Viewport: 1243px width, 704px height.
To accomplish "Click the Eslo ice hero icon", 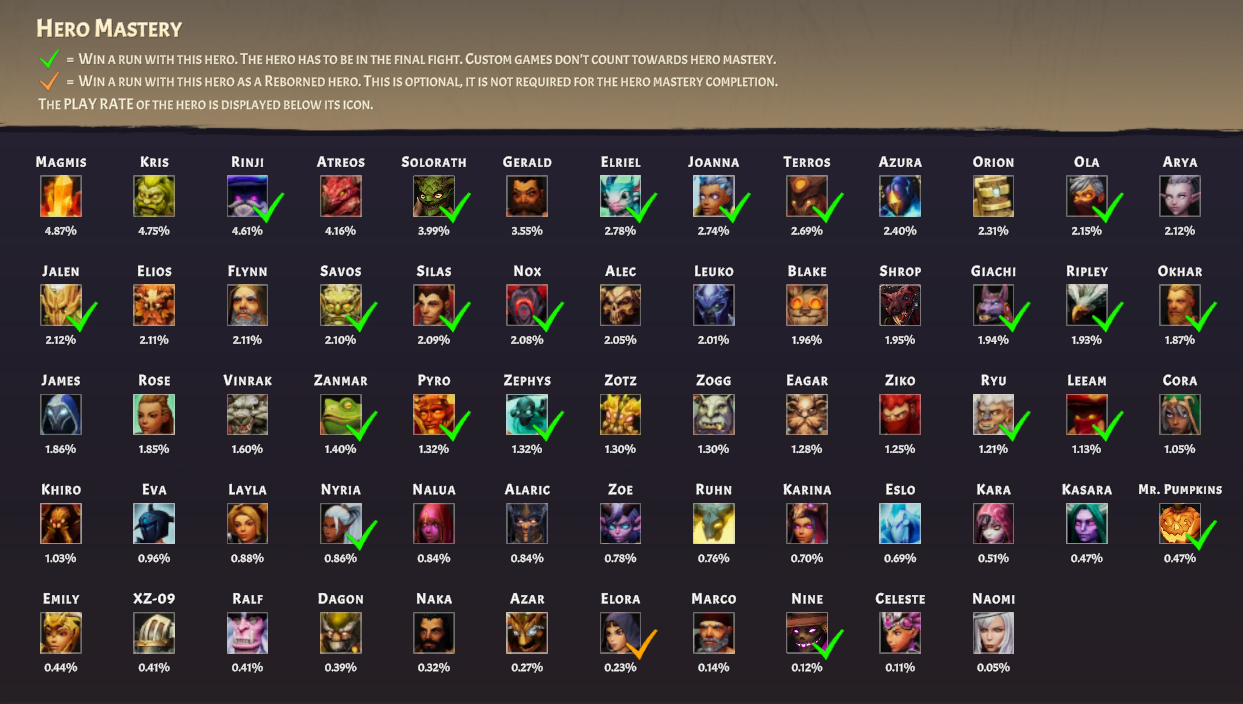I will (900, 523).
